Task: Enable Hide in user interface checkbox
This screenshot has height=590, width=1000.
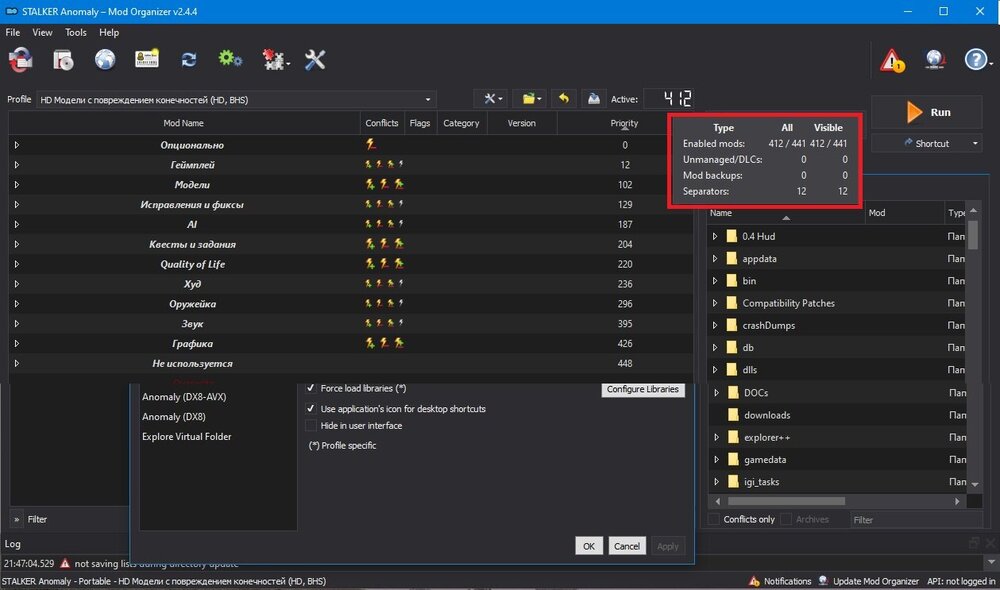Action: point(311,426)
